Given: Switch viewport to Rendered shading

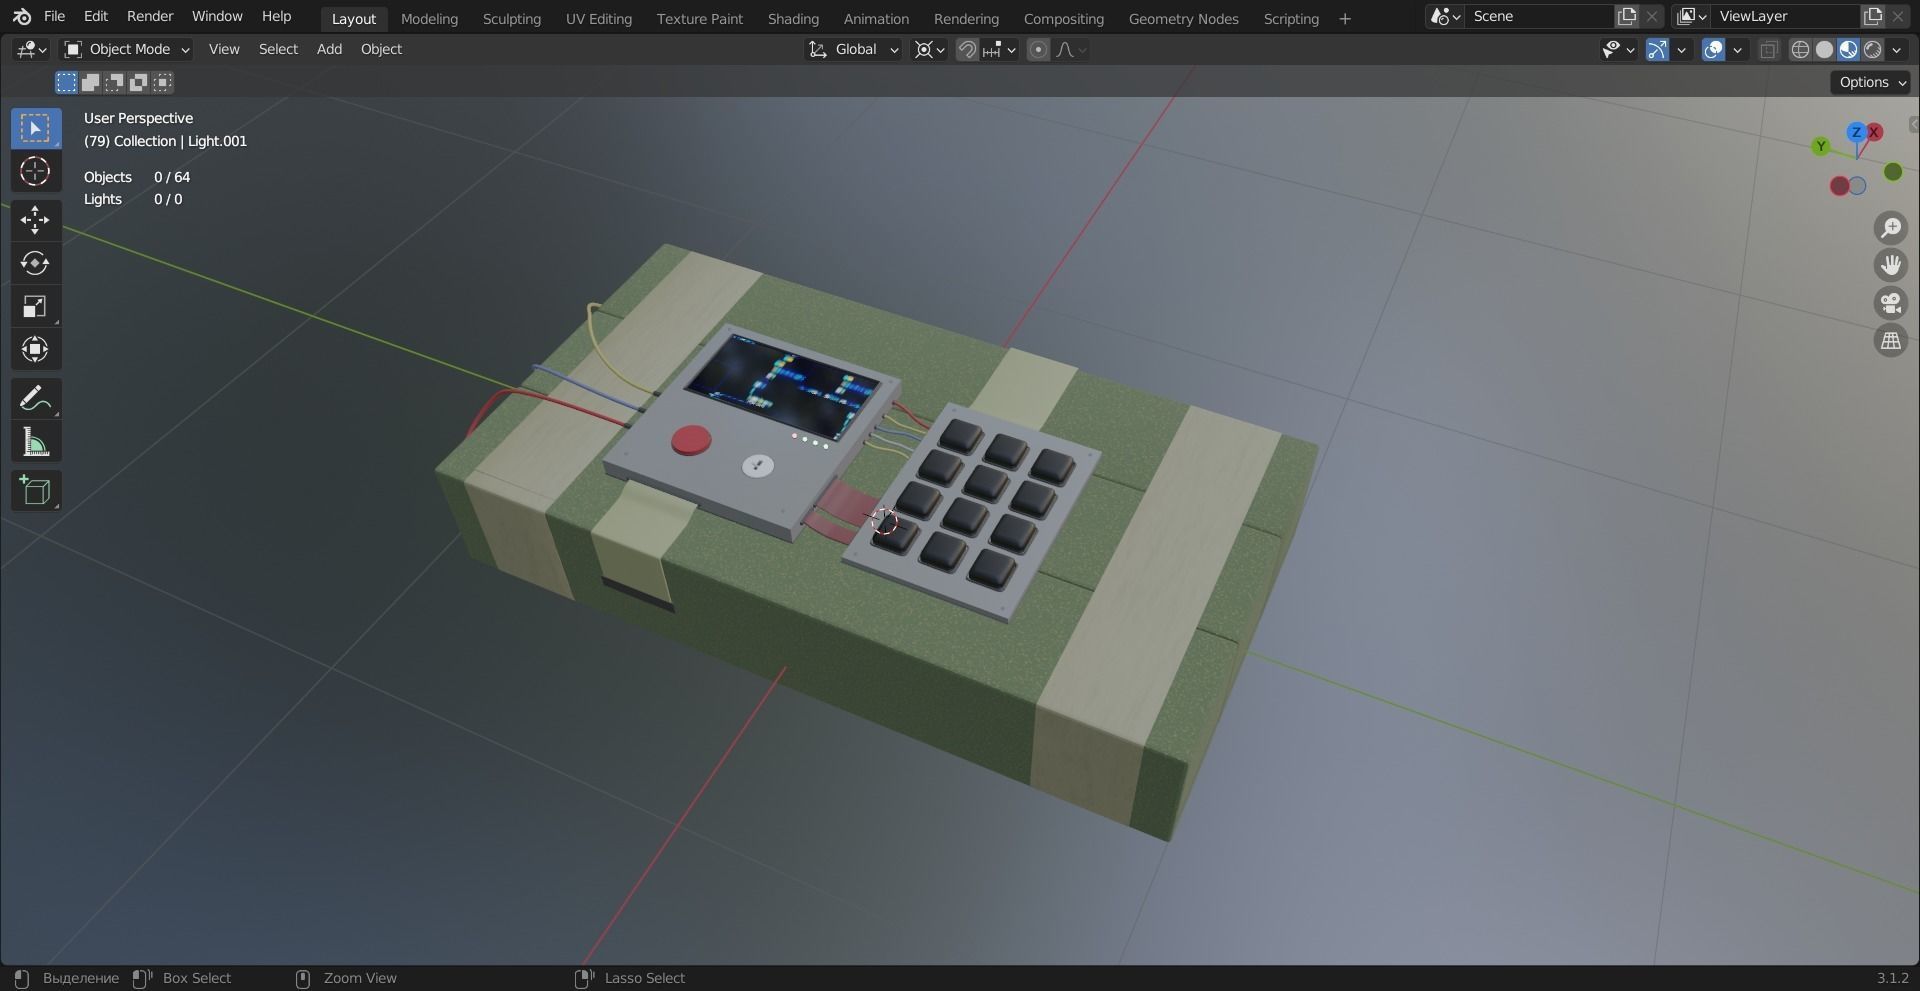Looking at the screenshot, I should 1871,49.
